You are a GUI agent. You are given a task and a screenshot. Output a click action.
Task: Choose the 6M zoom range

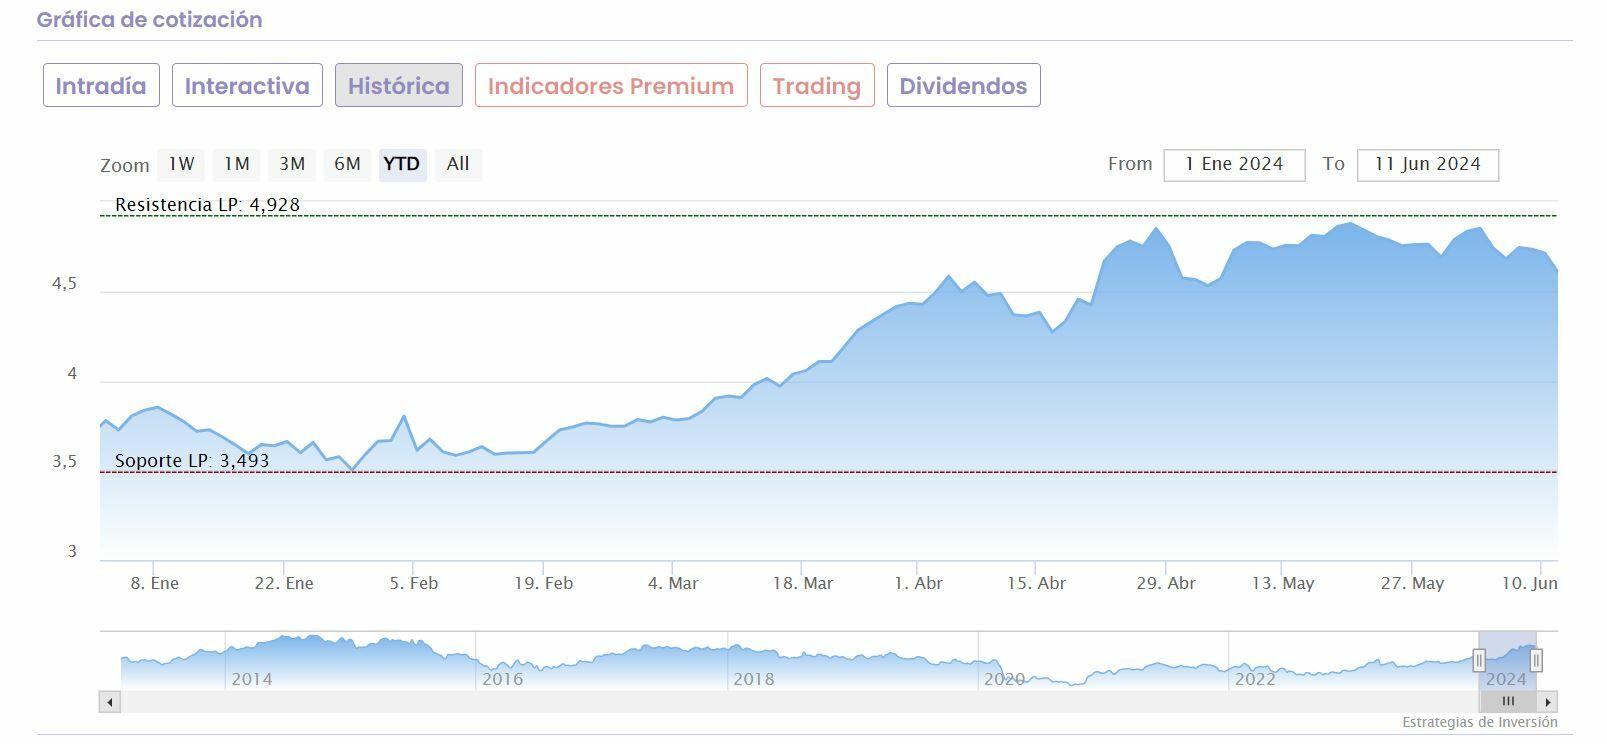click(347, 164)
